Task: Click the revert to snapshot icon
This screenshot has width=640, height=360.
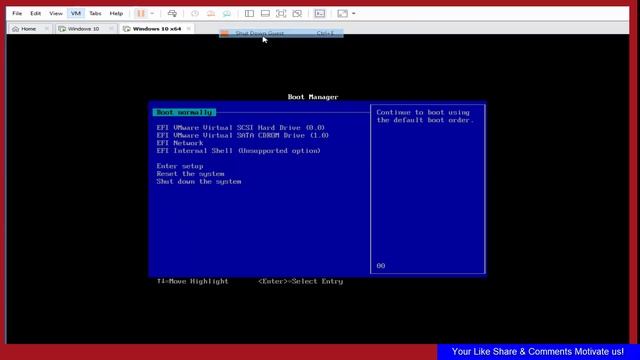Action: [x=211, y=13]
